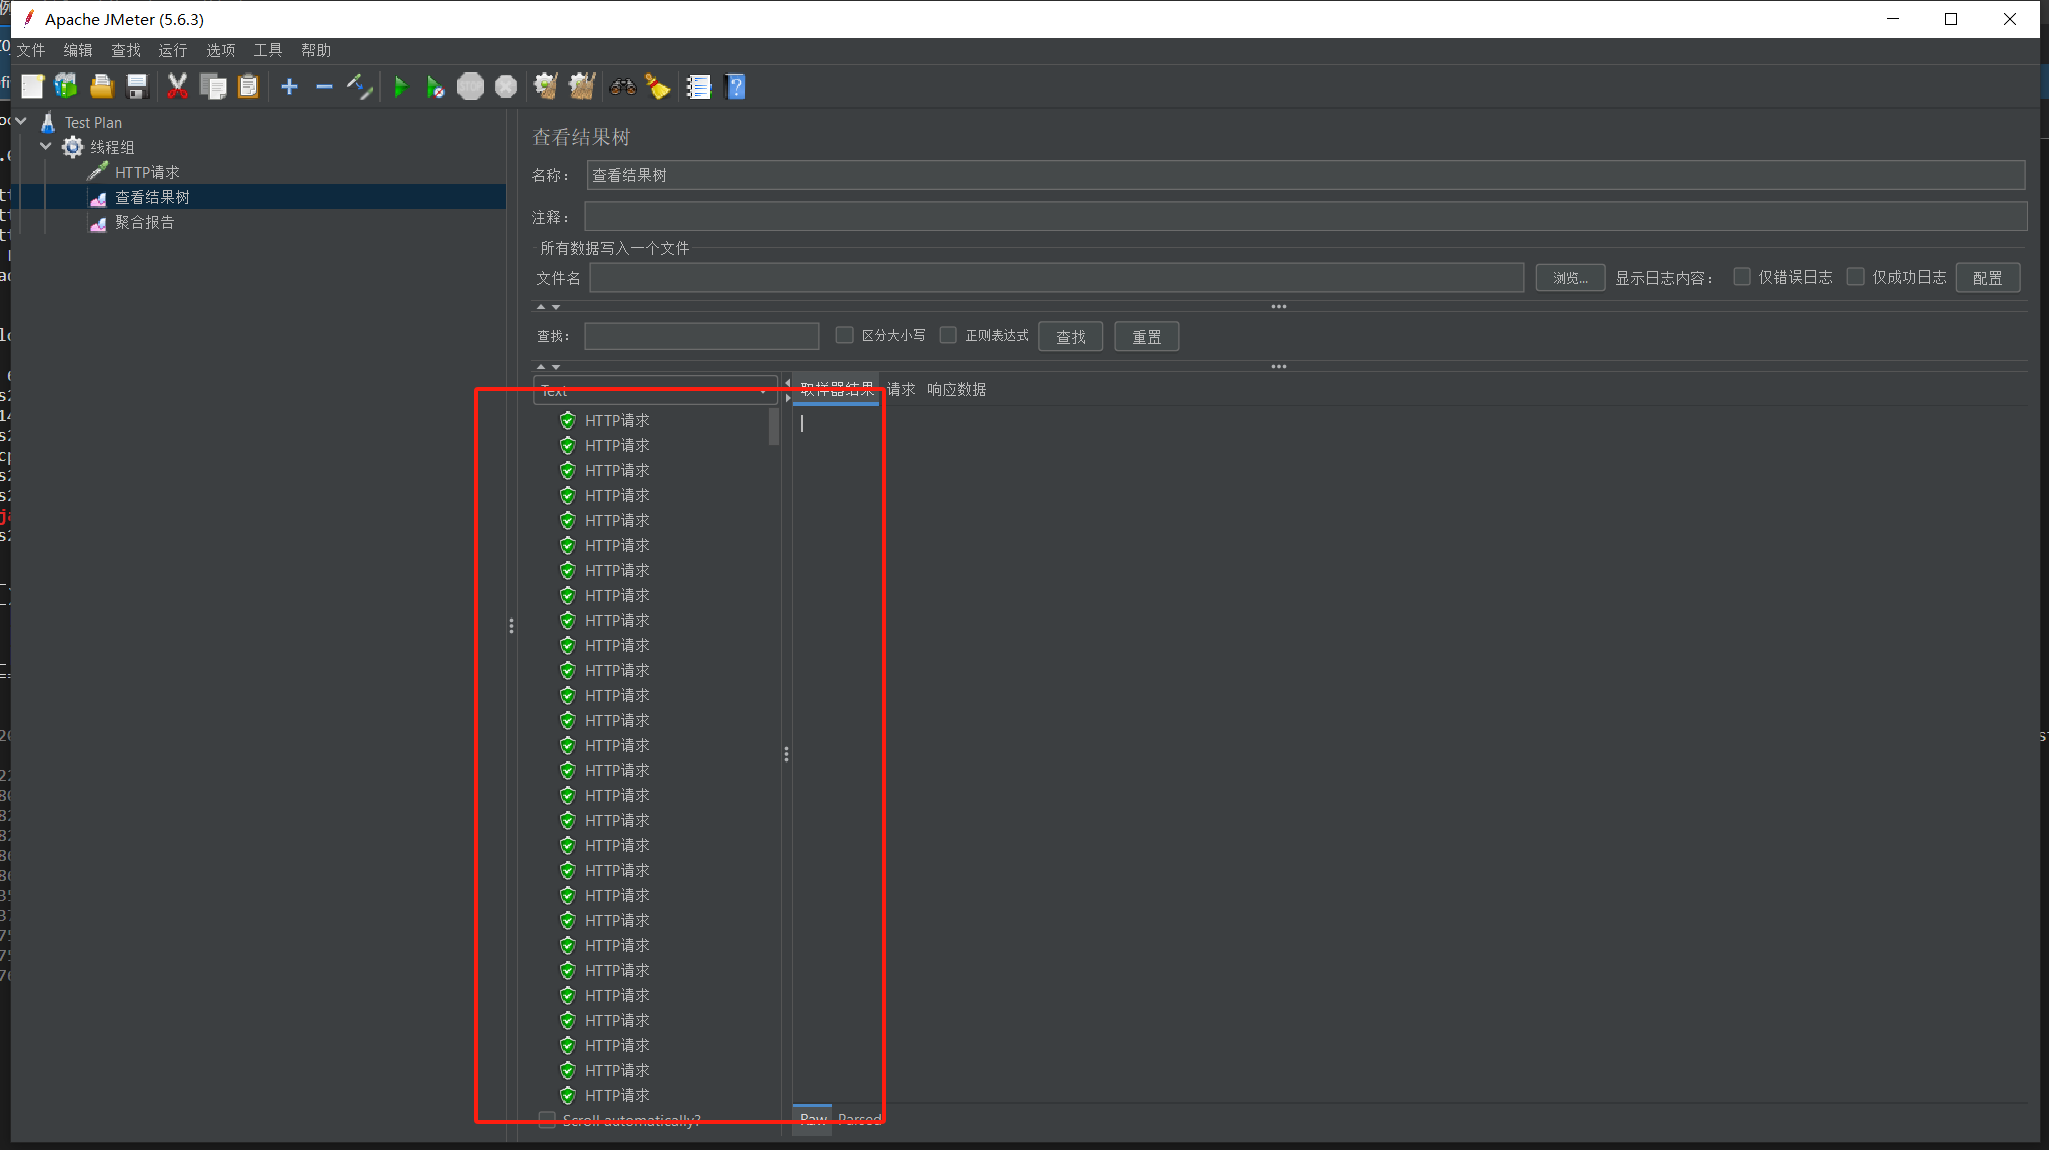The width and height of the screenshot is (2049, 1150).
Task: Reset search with yellow broom icon
Action: tap(658, 87)
